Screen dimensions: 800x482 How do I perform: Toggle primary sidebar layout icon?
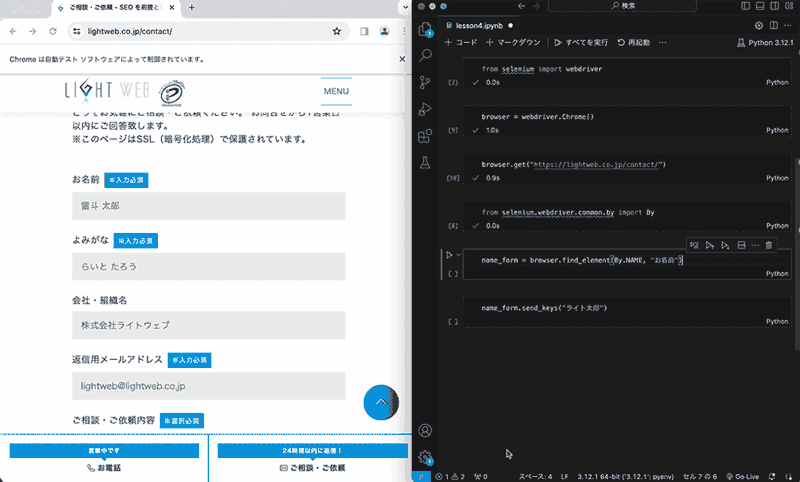point(745,6)
